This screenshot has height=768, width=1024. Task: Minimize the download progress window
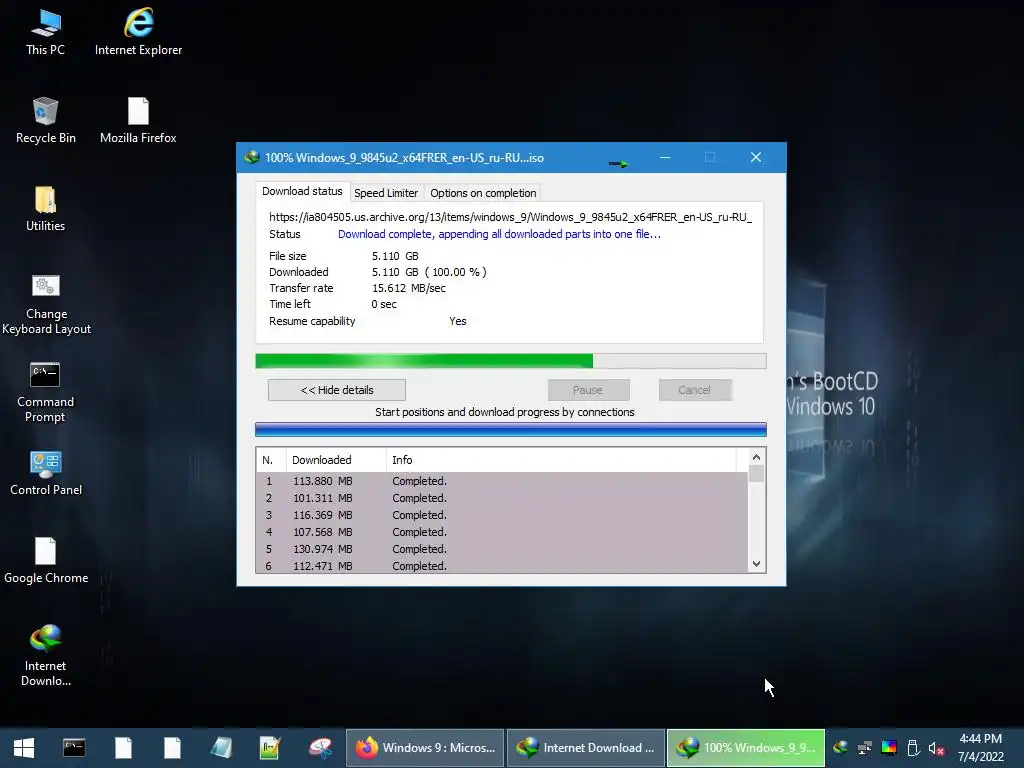click(665, 157)
